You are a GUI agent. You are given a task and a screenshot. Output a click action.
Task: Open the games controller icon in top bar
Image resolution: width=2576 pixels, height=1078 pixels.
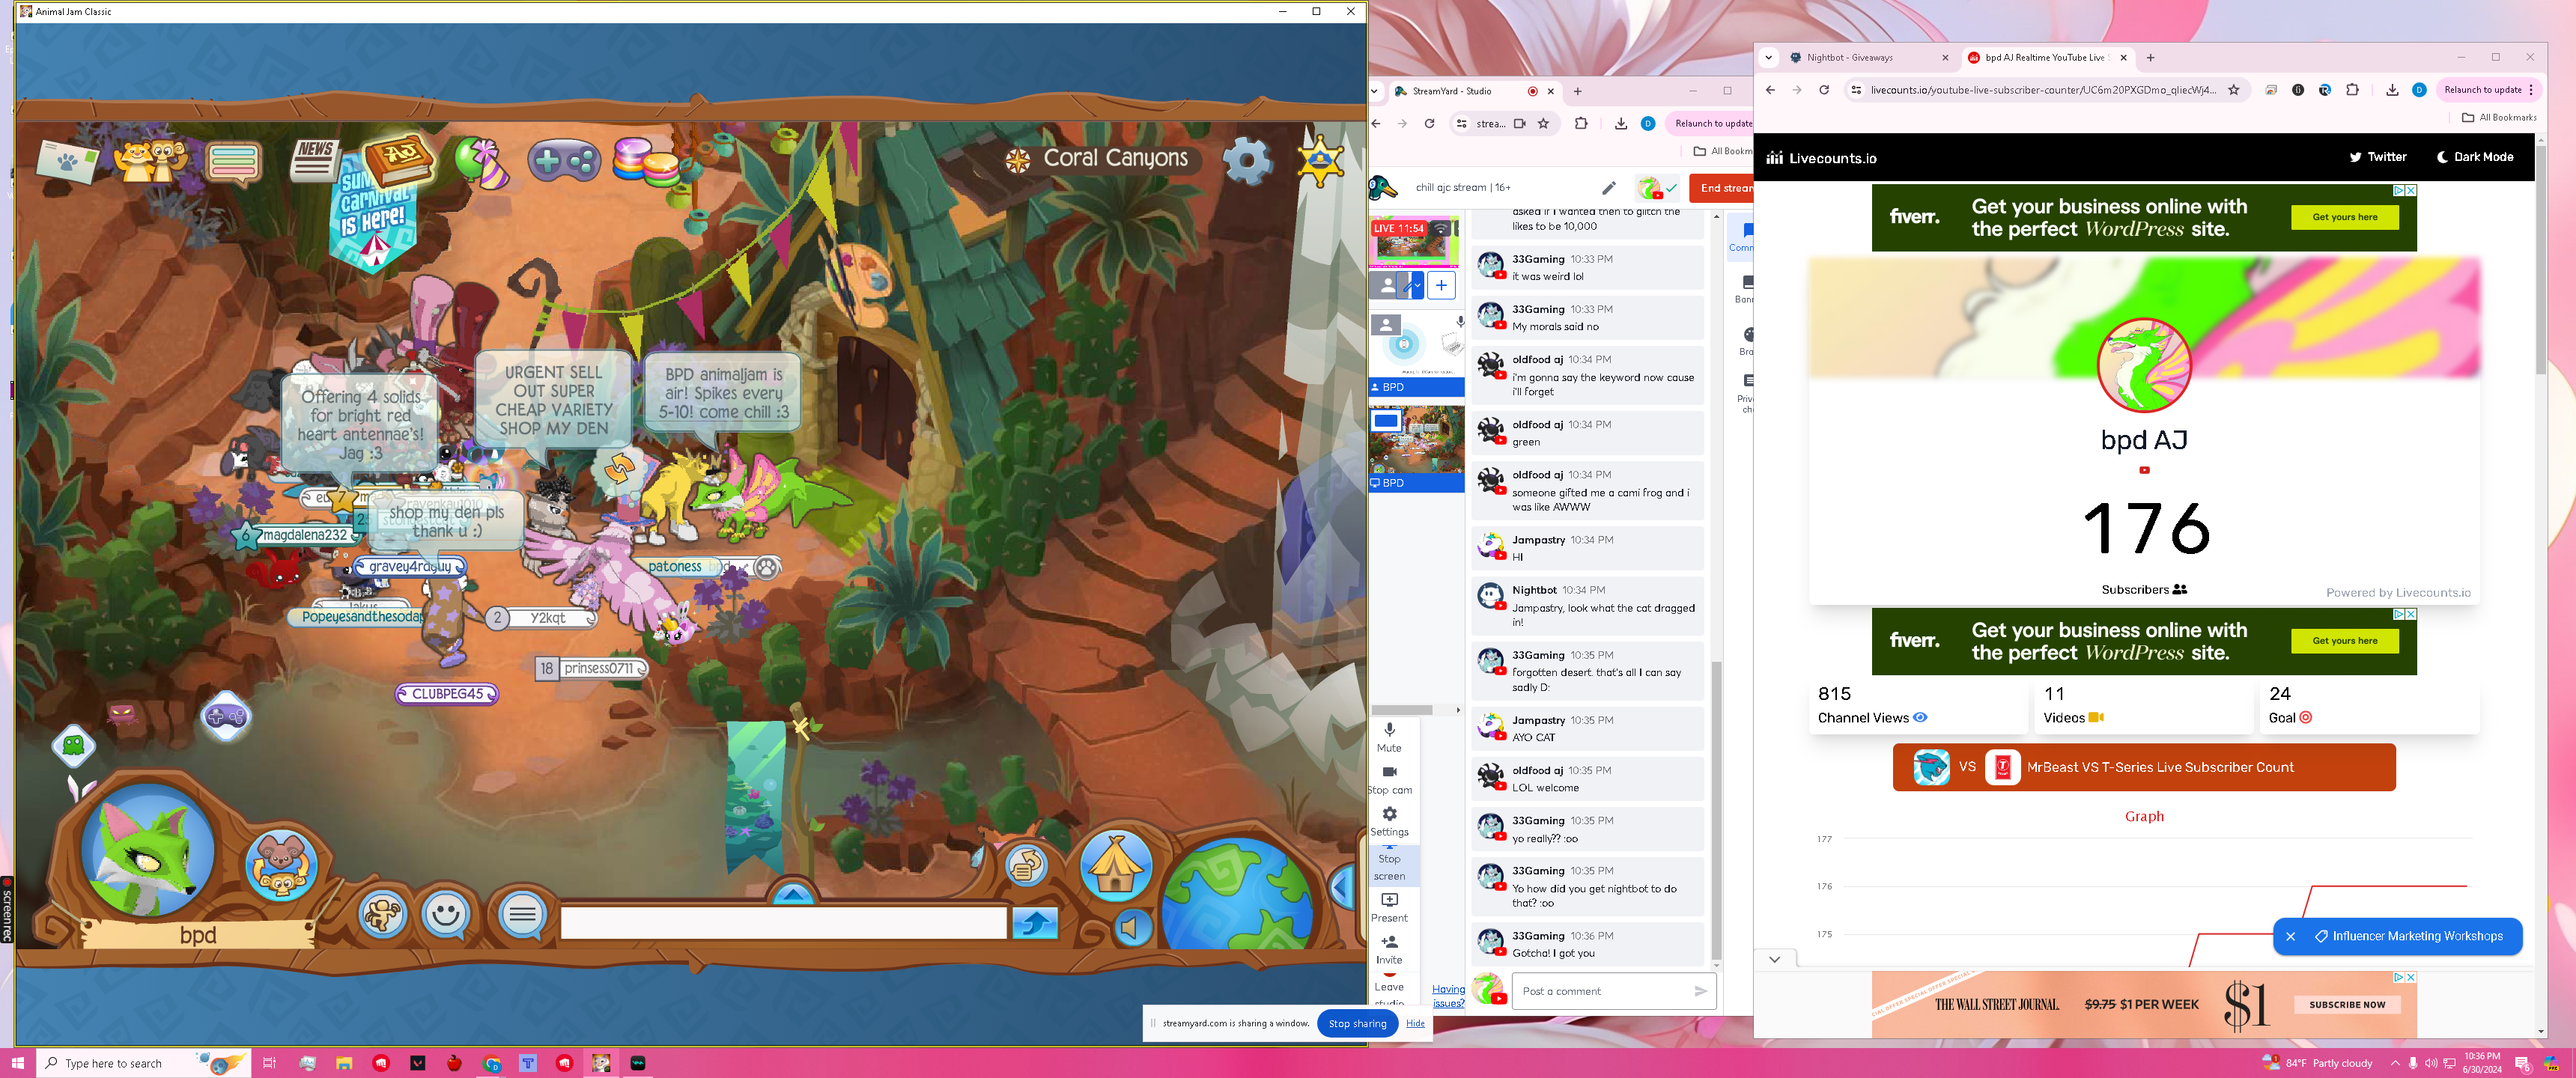click(x=564, y=160)
